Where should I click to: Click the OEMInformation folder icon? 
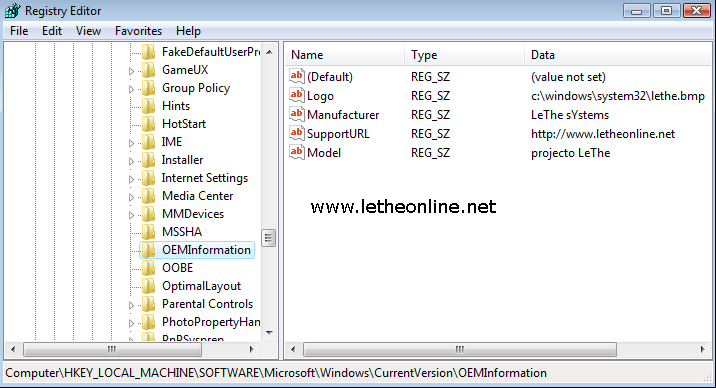coord(148,250)
